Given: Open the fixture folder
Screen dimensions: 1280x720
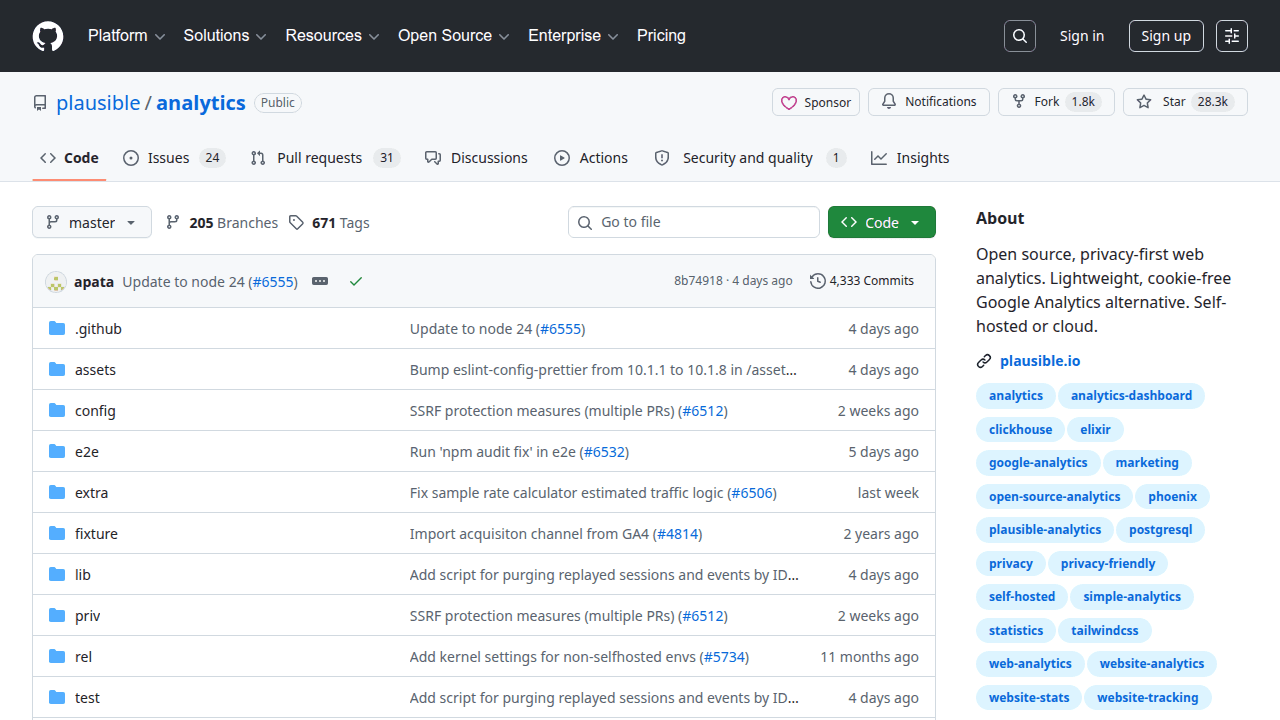Looking at the screenshot, I should (96, 534).
